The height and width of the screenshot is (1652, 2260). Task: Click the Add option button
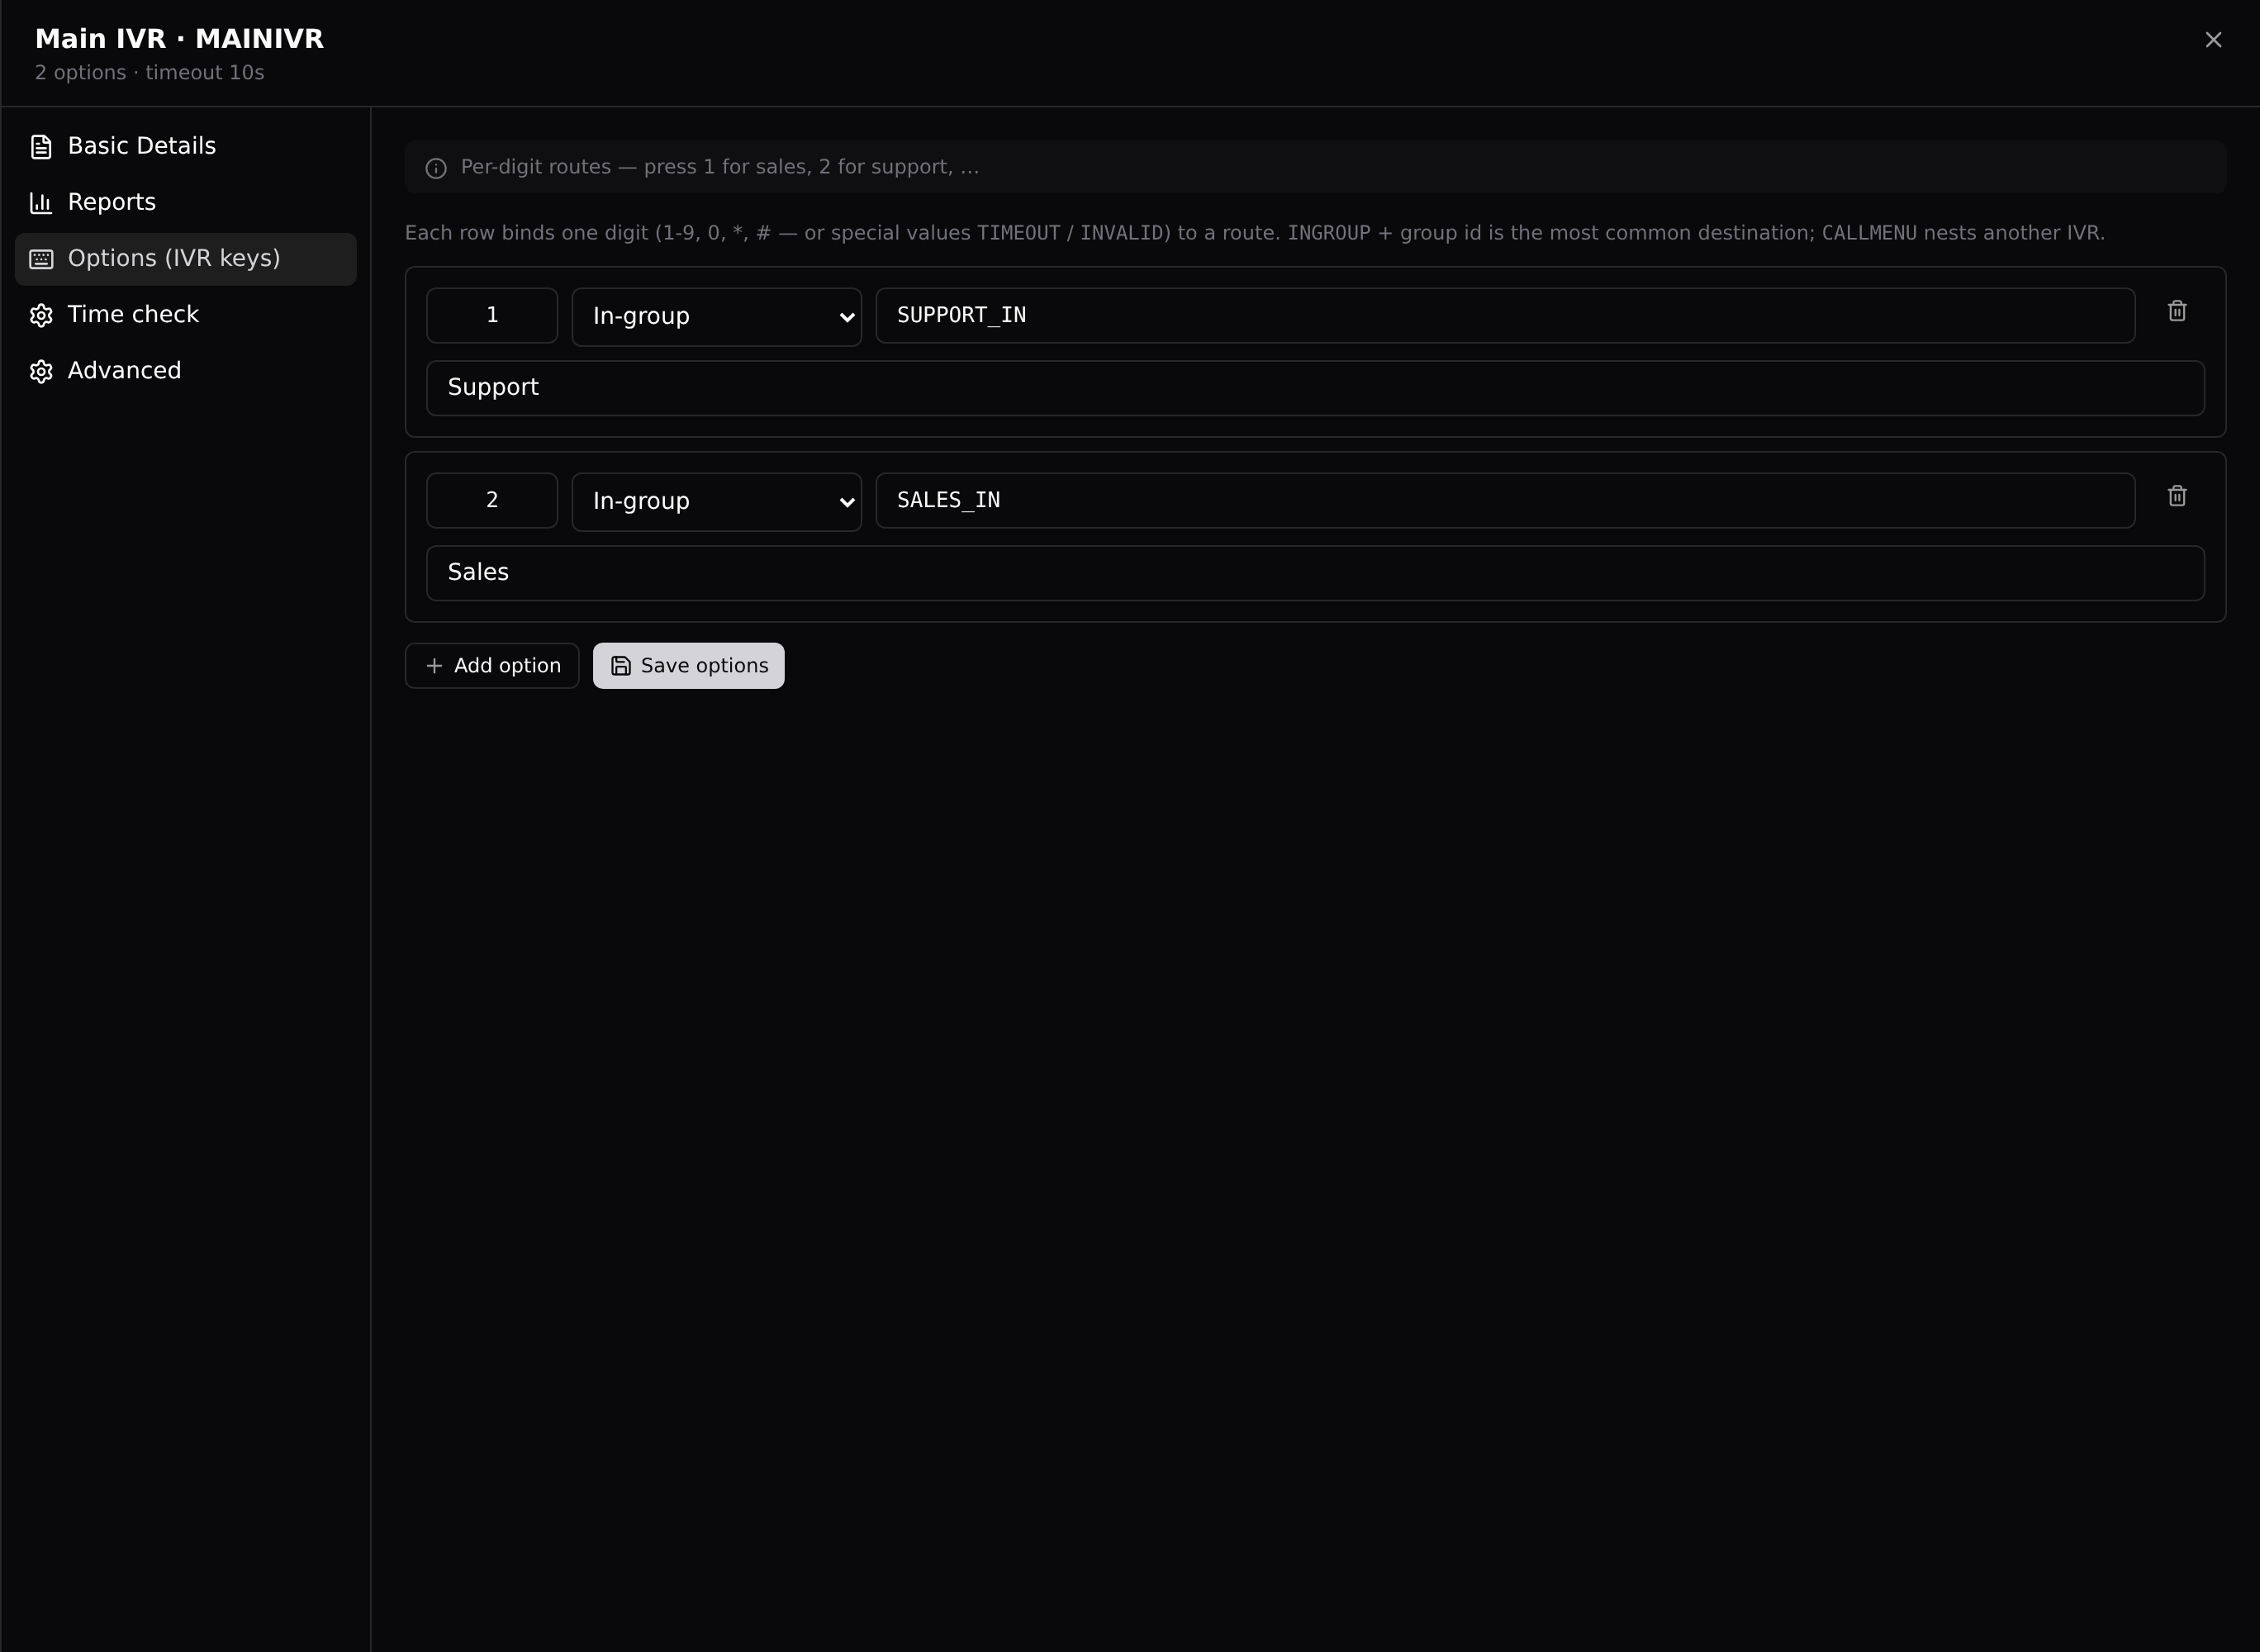pos(492,666)
